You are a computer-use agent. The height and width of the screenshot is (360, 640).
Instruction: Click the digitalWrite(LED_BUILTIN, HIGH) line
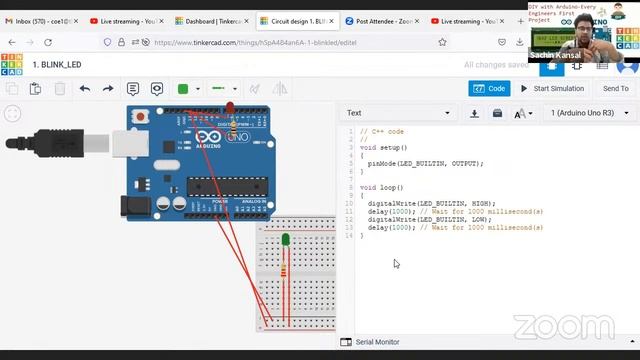[431, 204]
